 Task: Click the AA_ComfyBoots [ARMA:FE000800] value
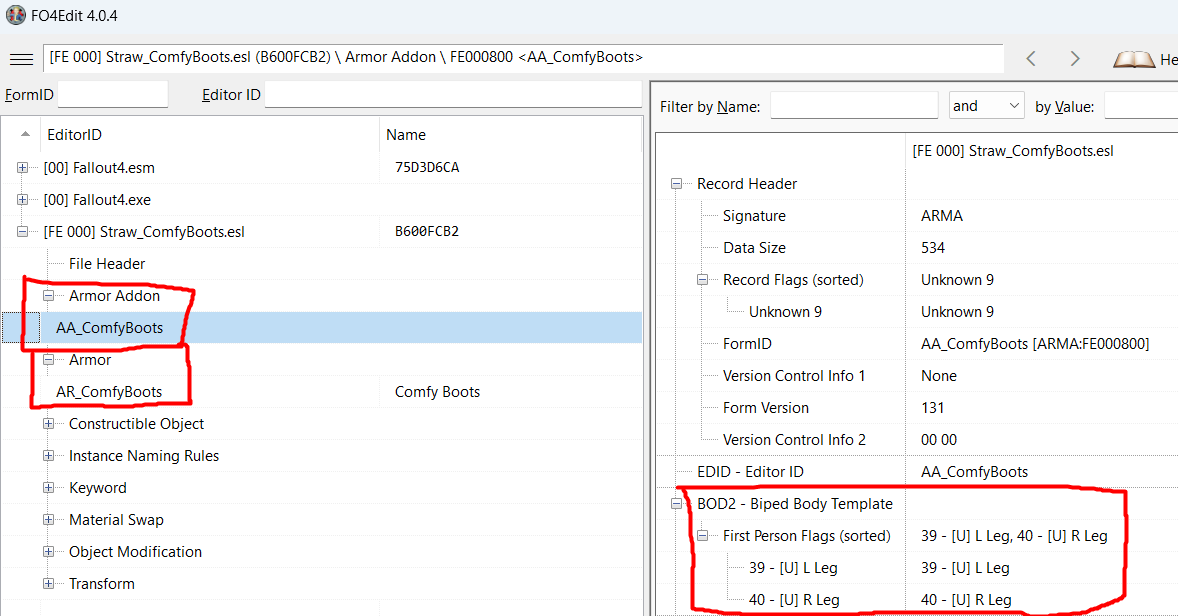[x=1035, y=344]
